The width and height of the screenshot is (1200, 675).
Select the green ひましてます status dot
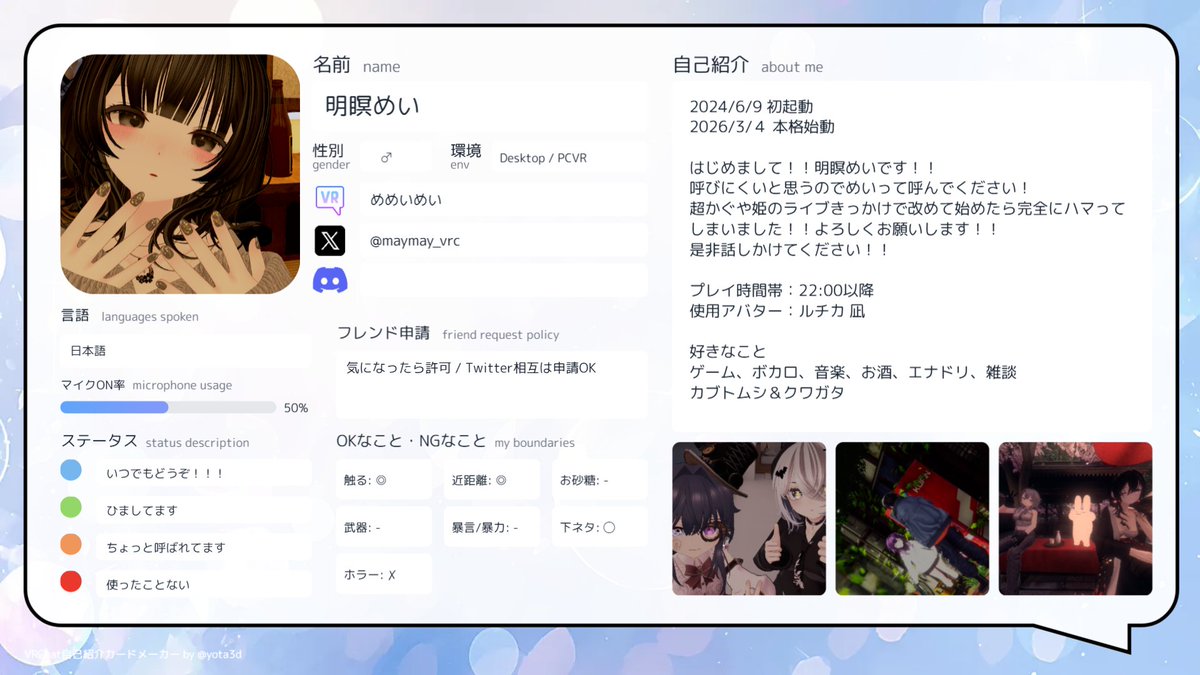pos(70,508)
